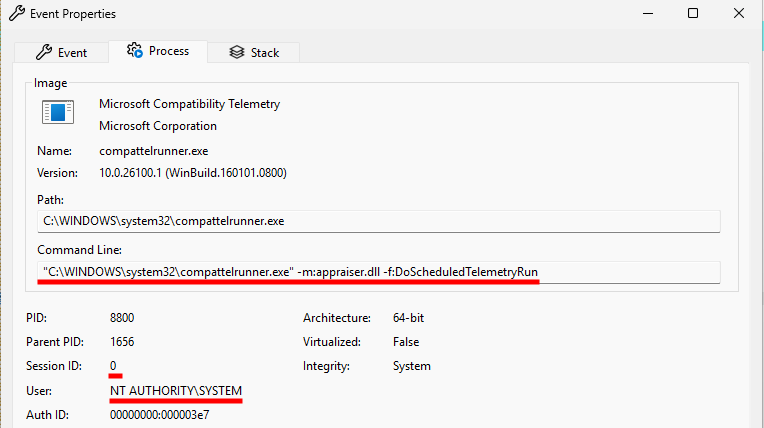Image resolution: width=764 pixels, height=428 pixels.
Task: Select the Process tab label
Action: (x=169, y=51)
